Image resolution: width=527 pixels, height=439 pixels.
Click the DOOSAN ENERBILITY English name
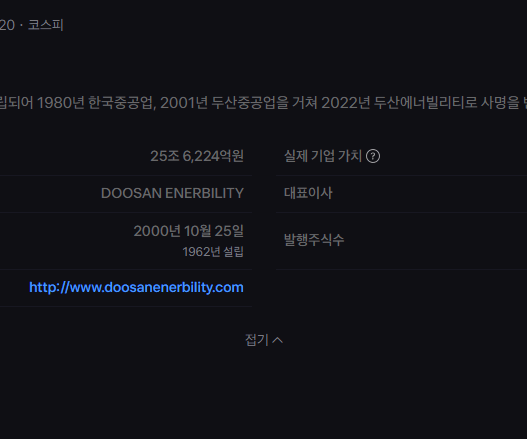172,193
